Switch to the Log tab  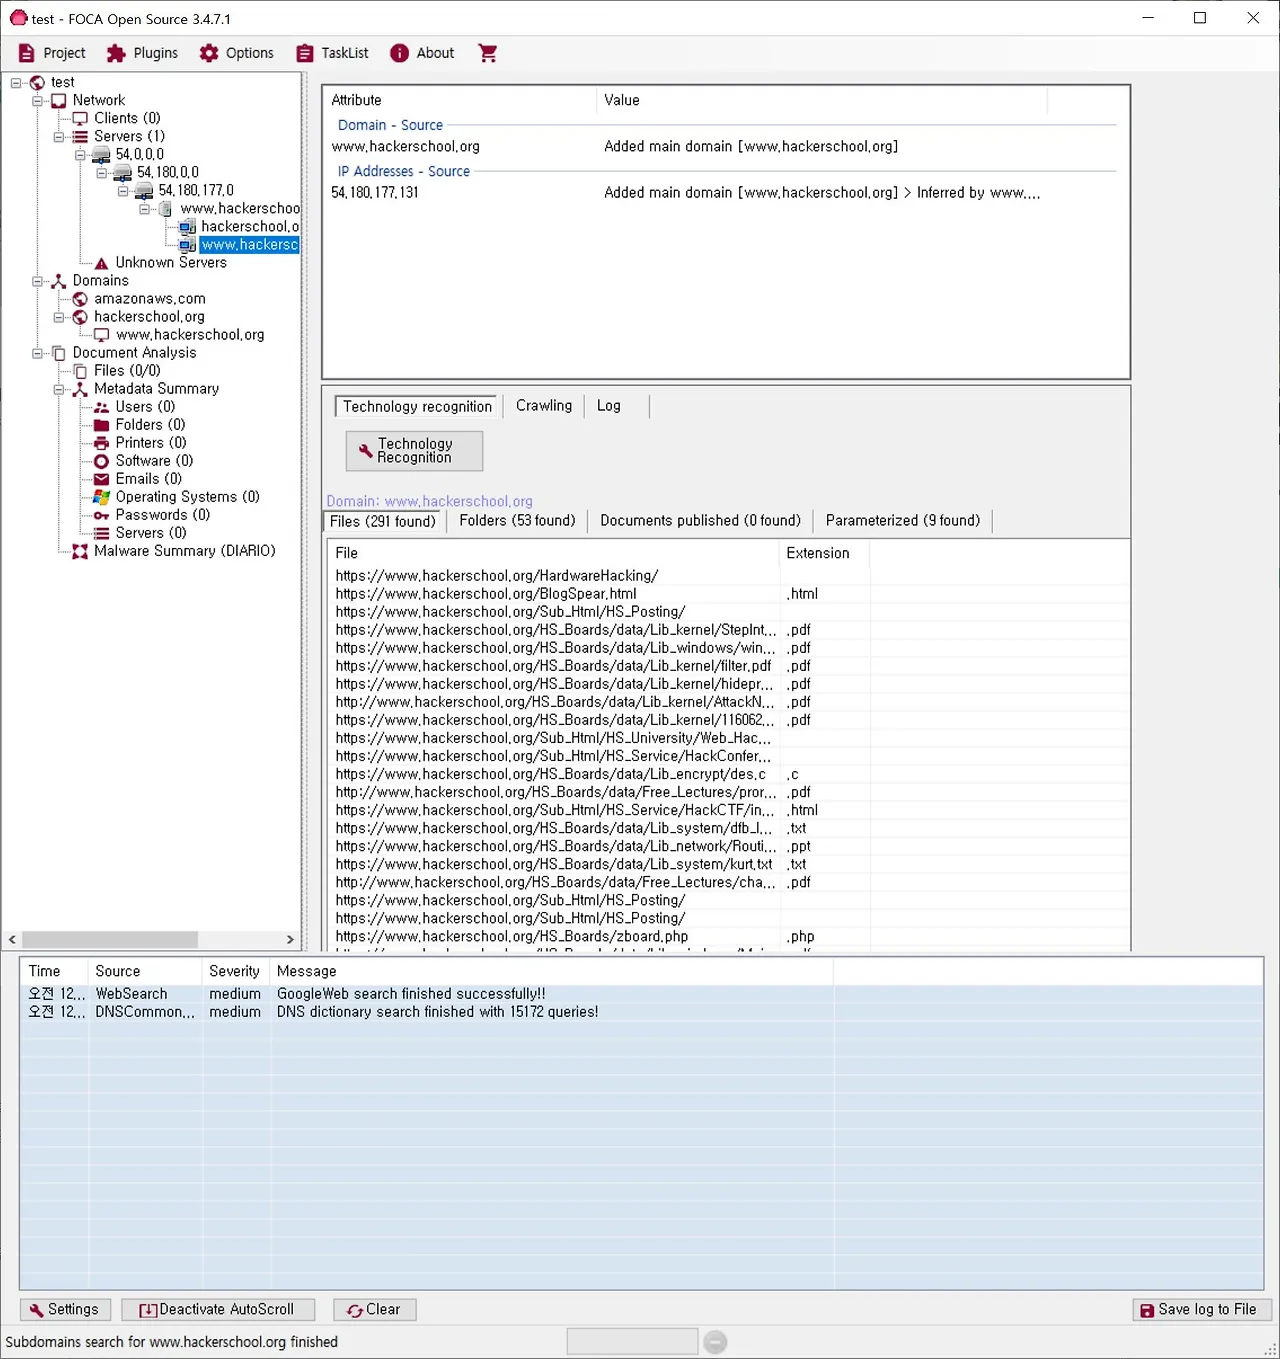(609, 406)
